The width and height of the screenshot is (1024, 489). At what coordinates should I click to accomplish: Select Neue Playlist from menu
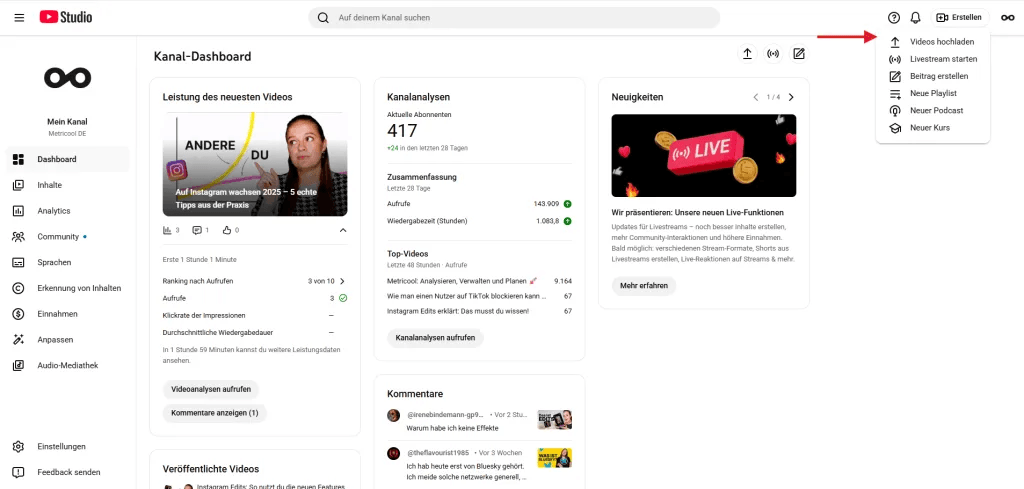(x=933, y=93)
